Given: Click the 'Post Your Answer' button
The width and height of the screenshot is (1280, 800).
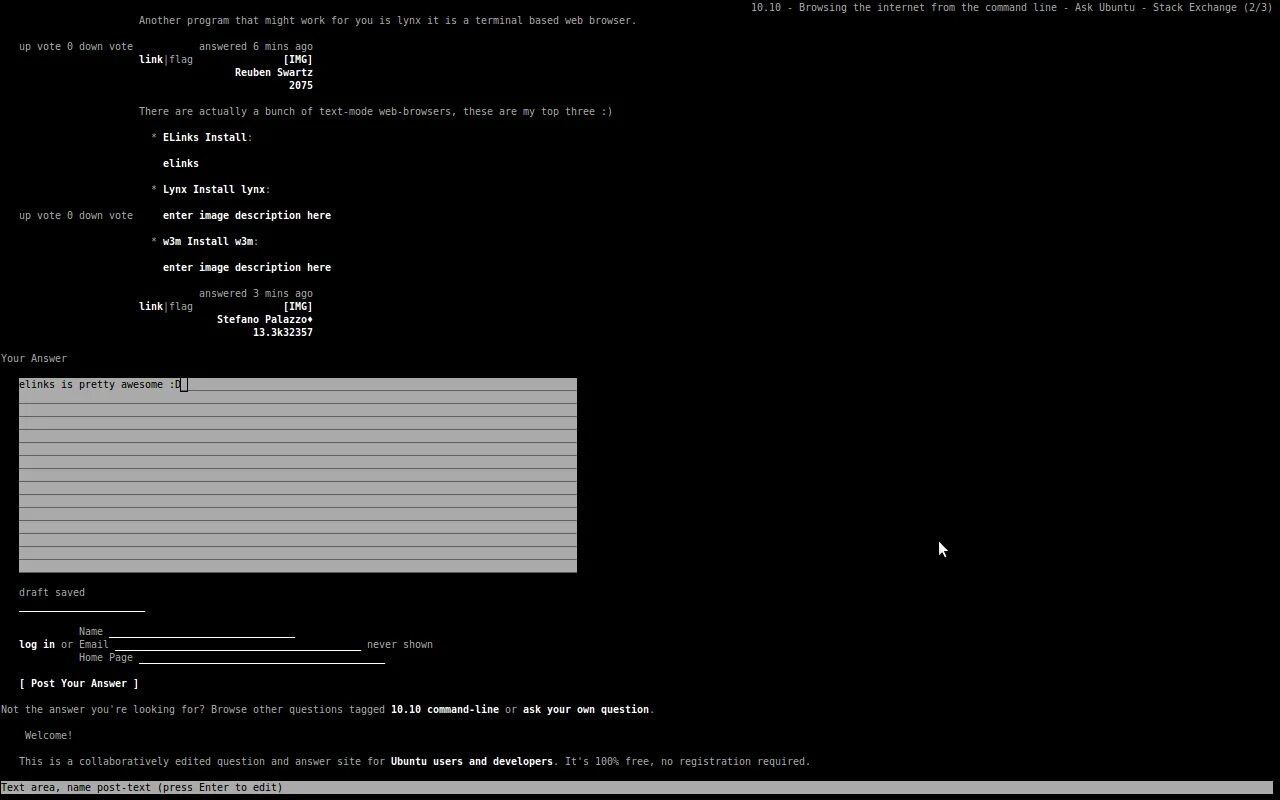Looking at the screenshot, I should pyautogui.click(x=79, y=683).
